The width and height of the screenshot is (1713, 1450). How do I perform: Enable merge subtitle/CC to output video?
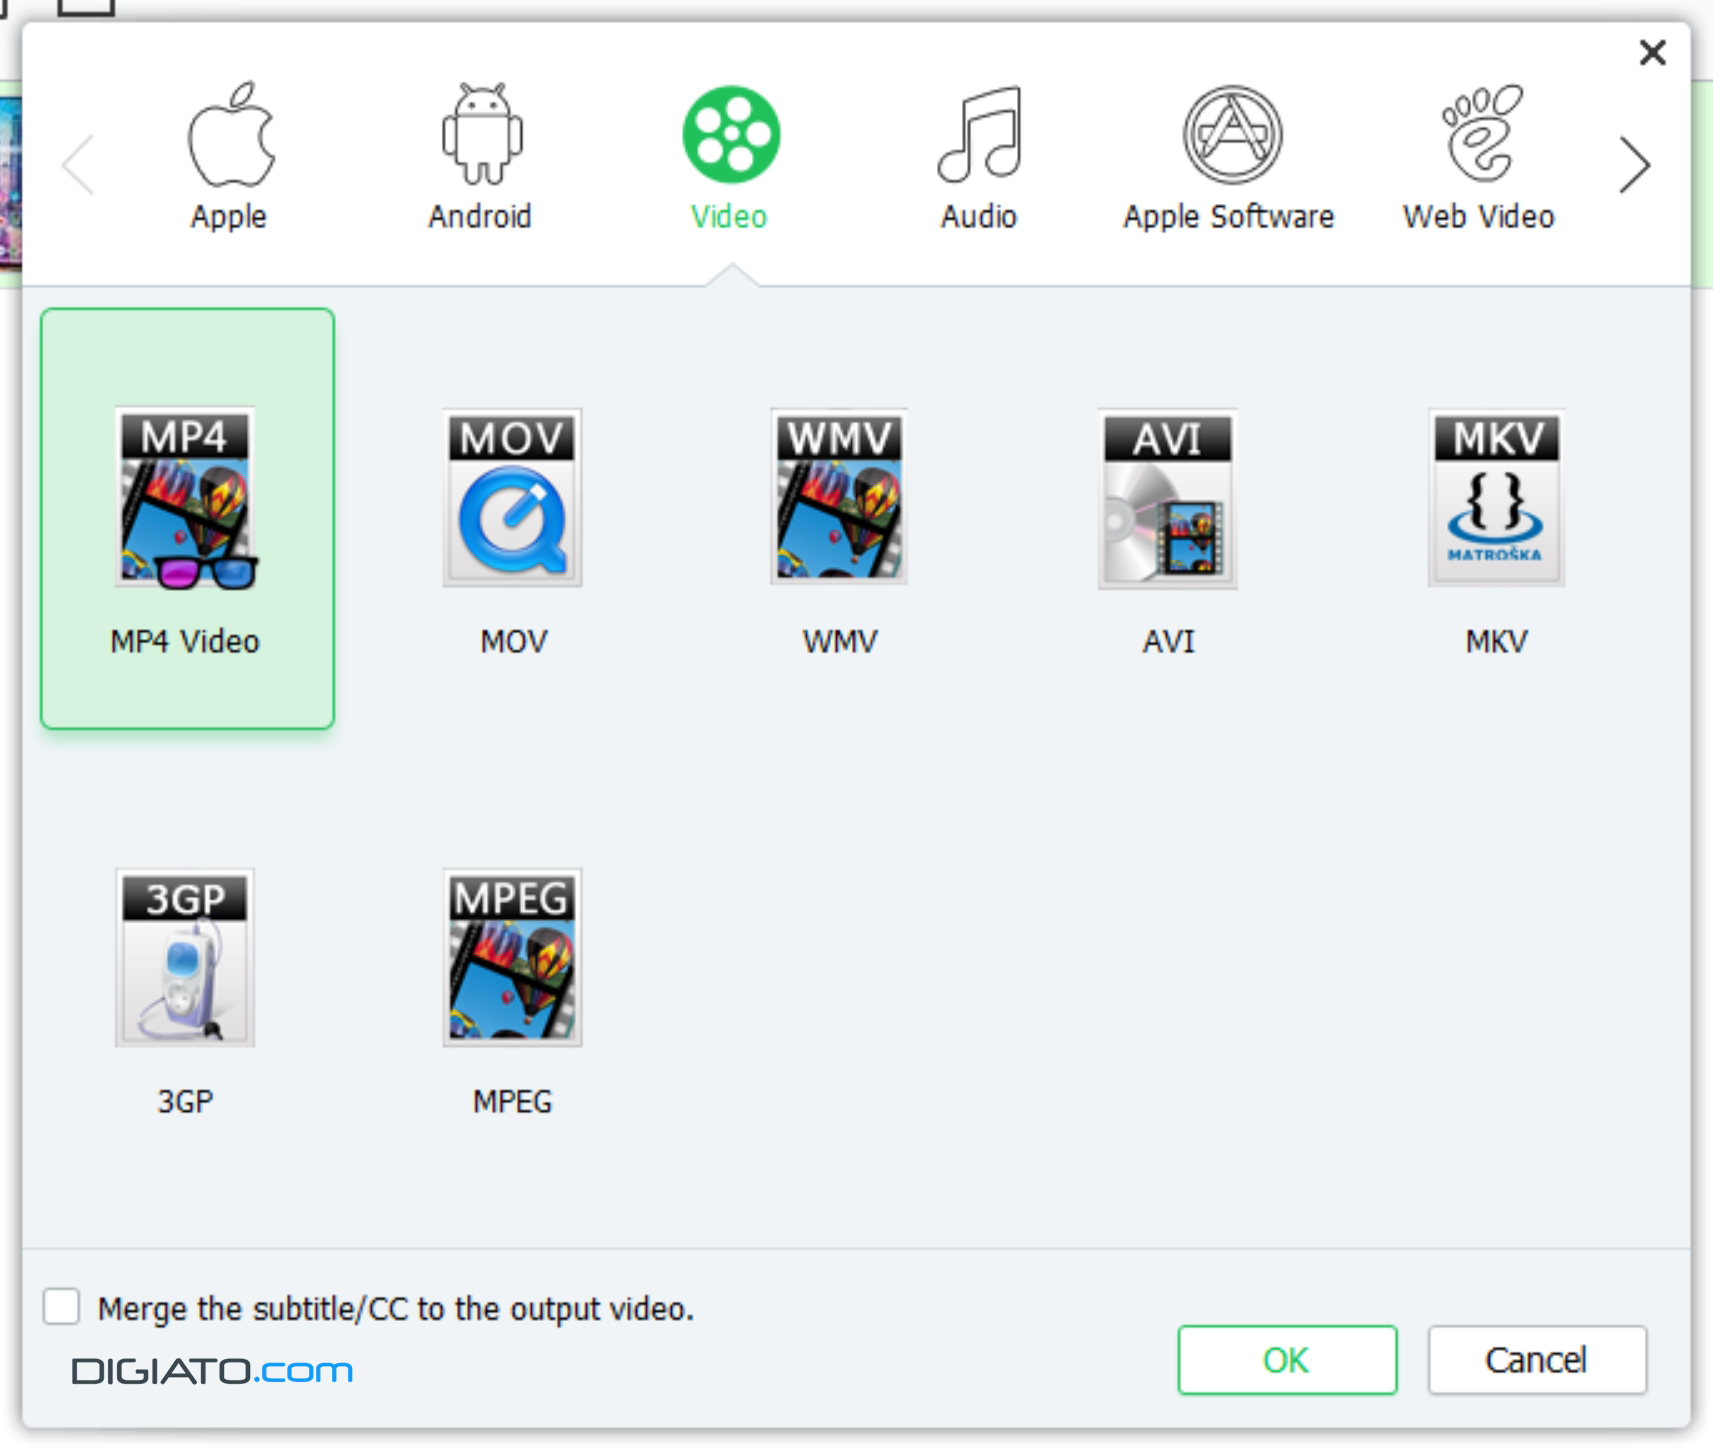pyautogui.click(x=62, y=1306)
